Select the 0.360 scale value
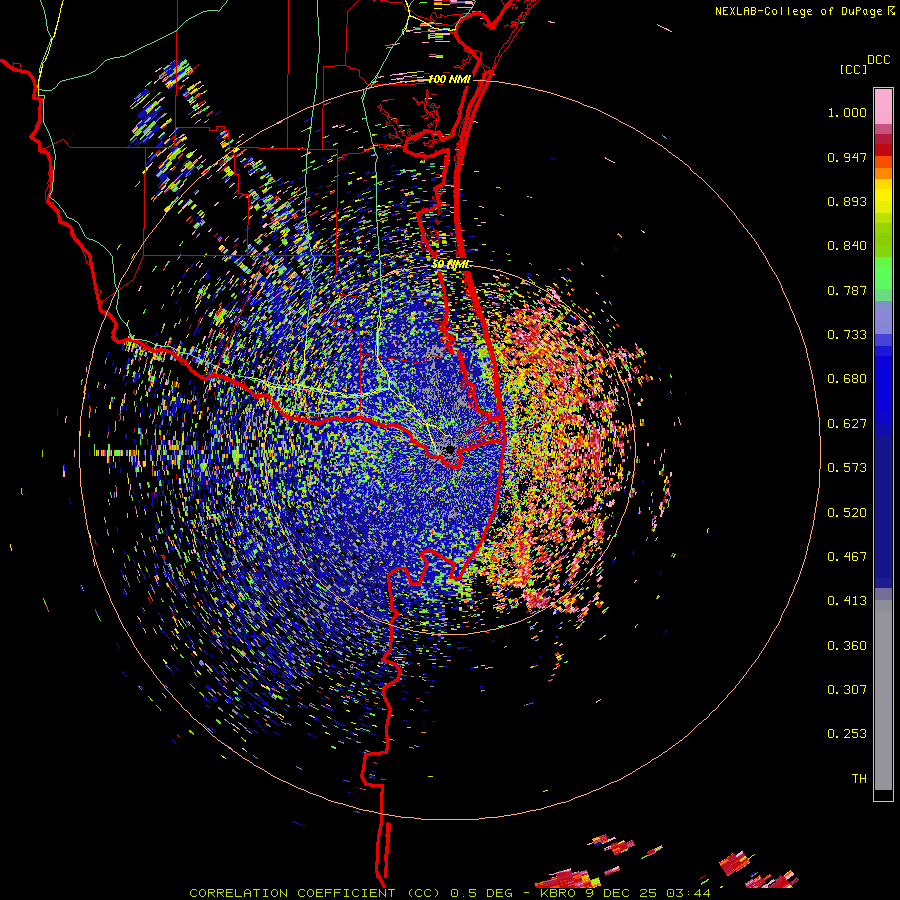This screenshot has width=900, height=900. pos(847,646)
